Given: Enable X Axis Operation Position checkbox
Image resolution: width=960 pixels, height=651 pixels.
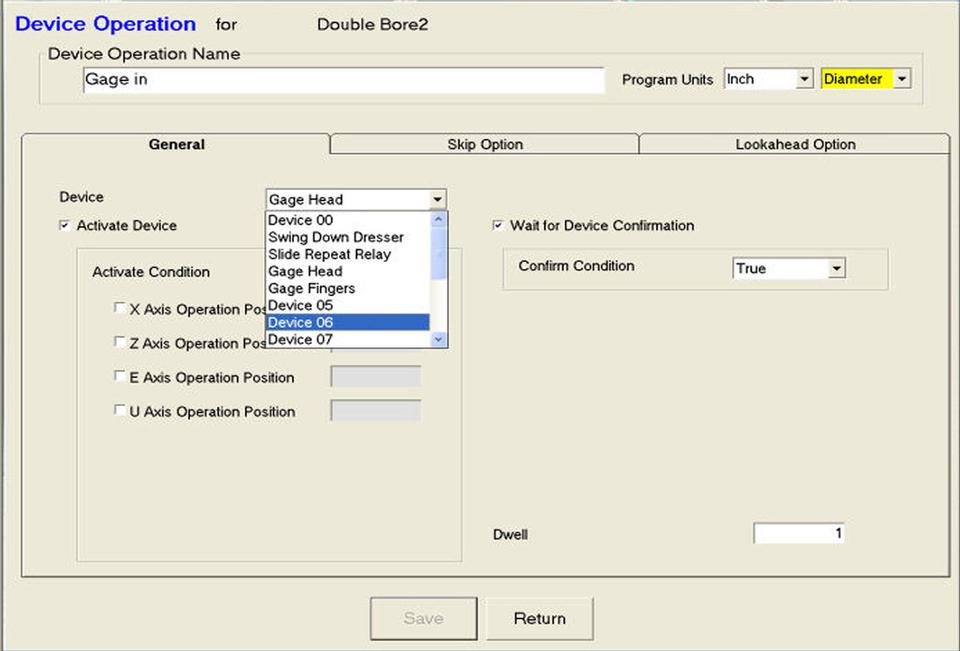Looking at the screenshot, I should pyautogui.click(x=120, y=309).
